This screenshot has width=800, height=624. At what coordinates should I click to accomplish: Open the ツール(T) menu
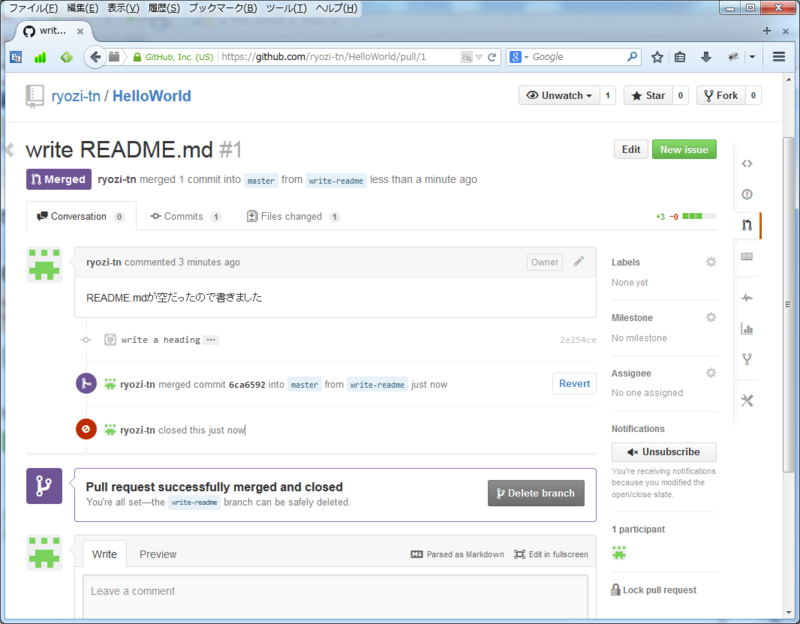point(286,8)
